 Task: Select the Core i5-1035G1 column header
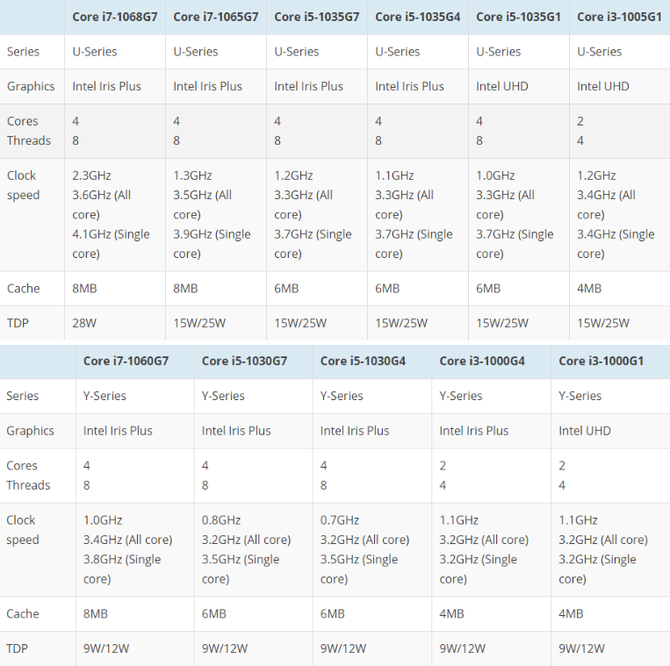(x=519, y=17)
